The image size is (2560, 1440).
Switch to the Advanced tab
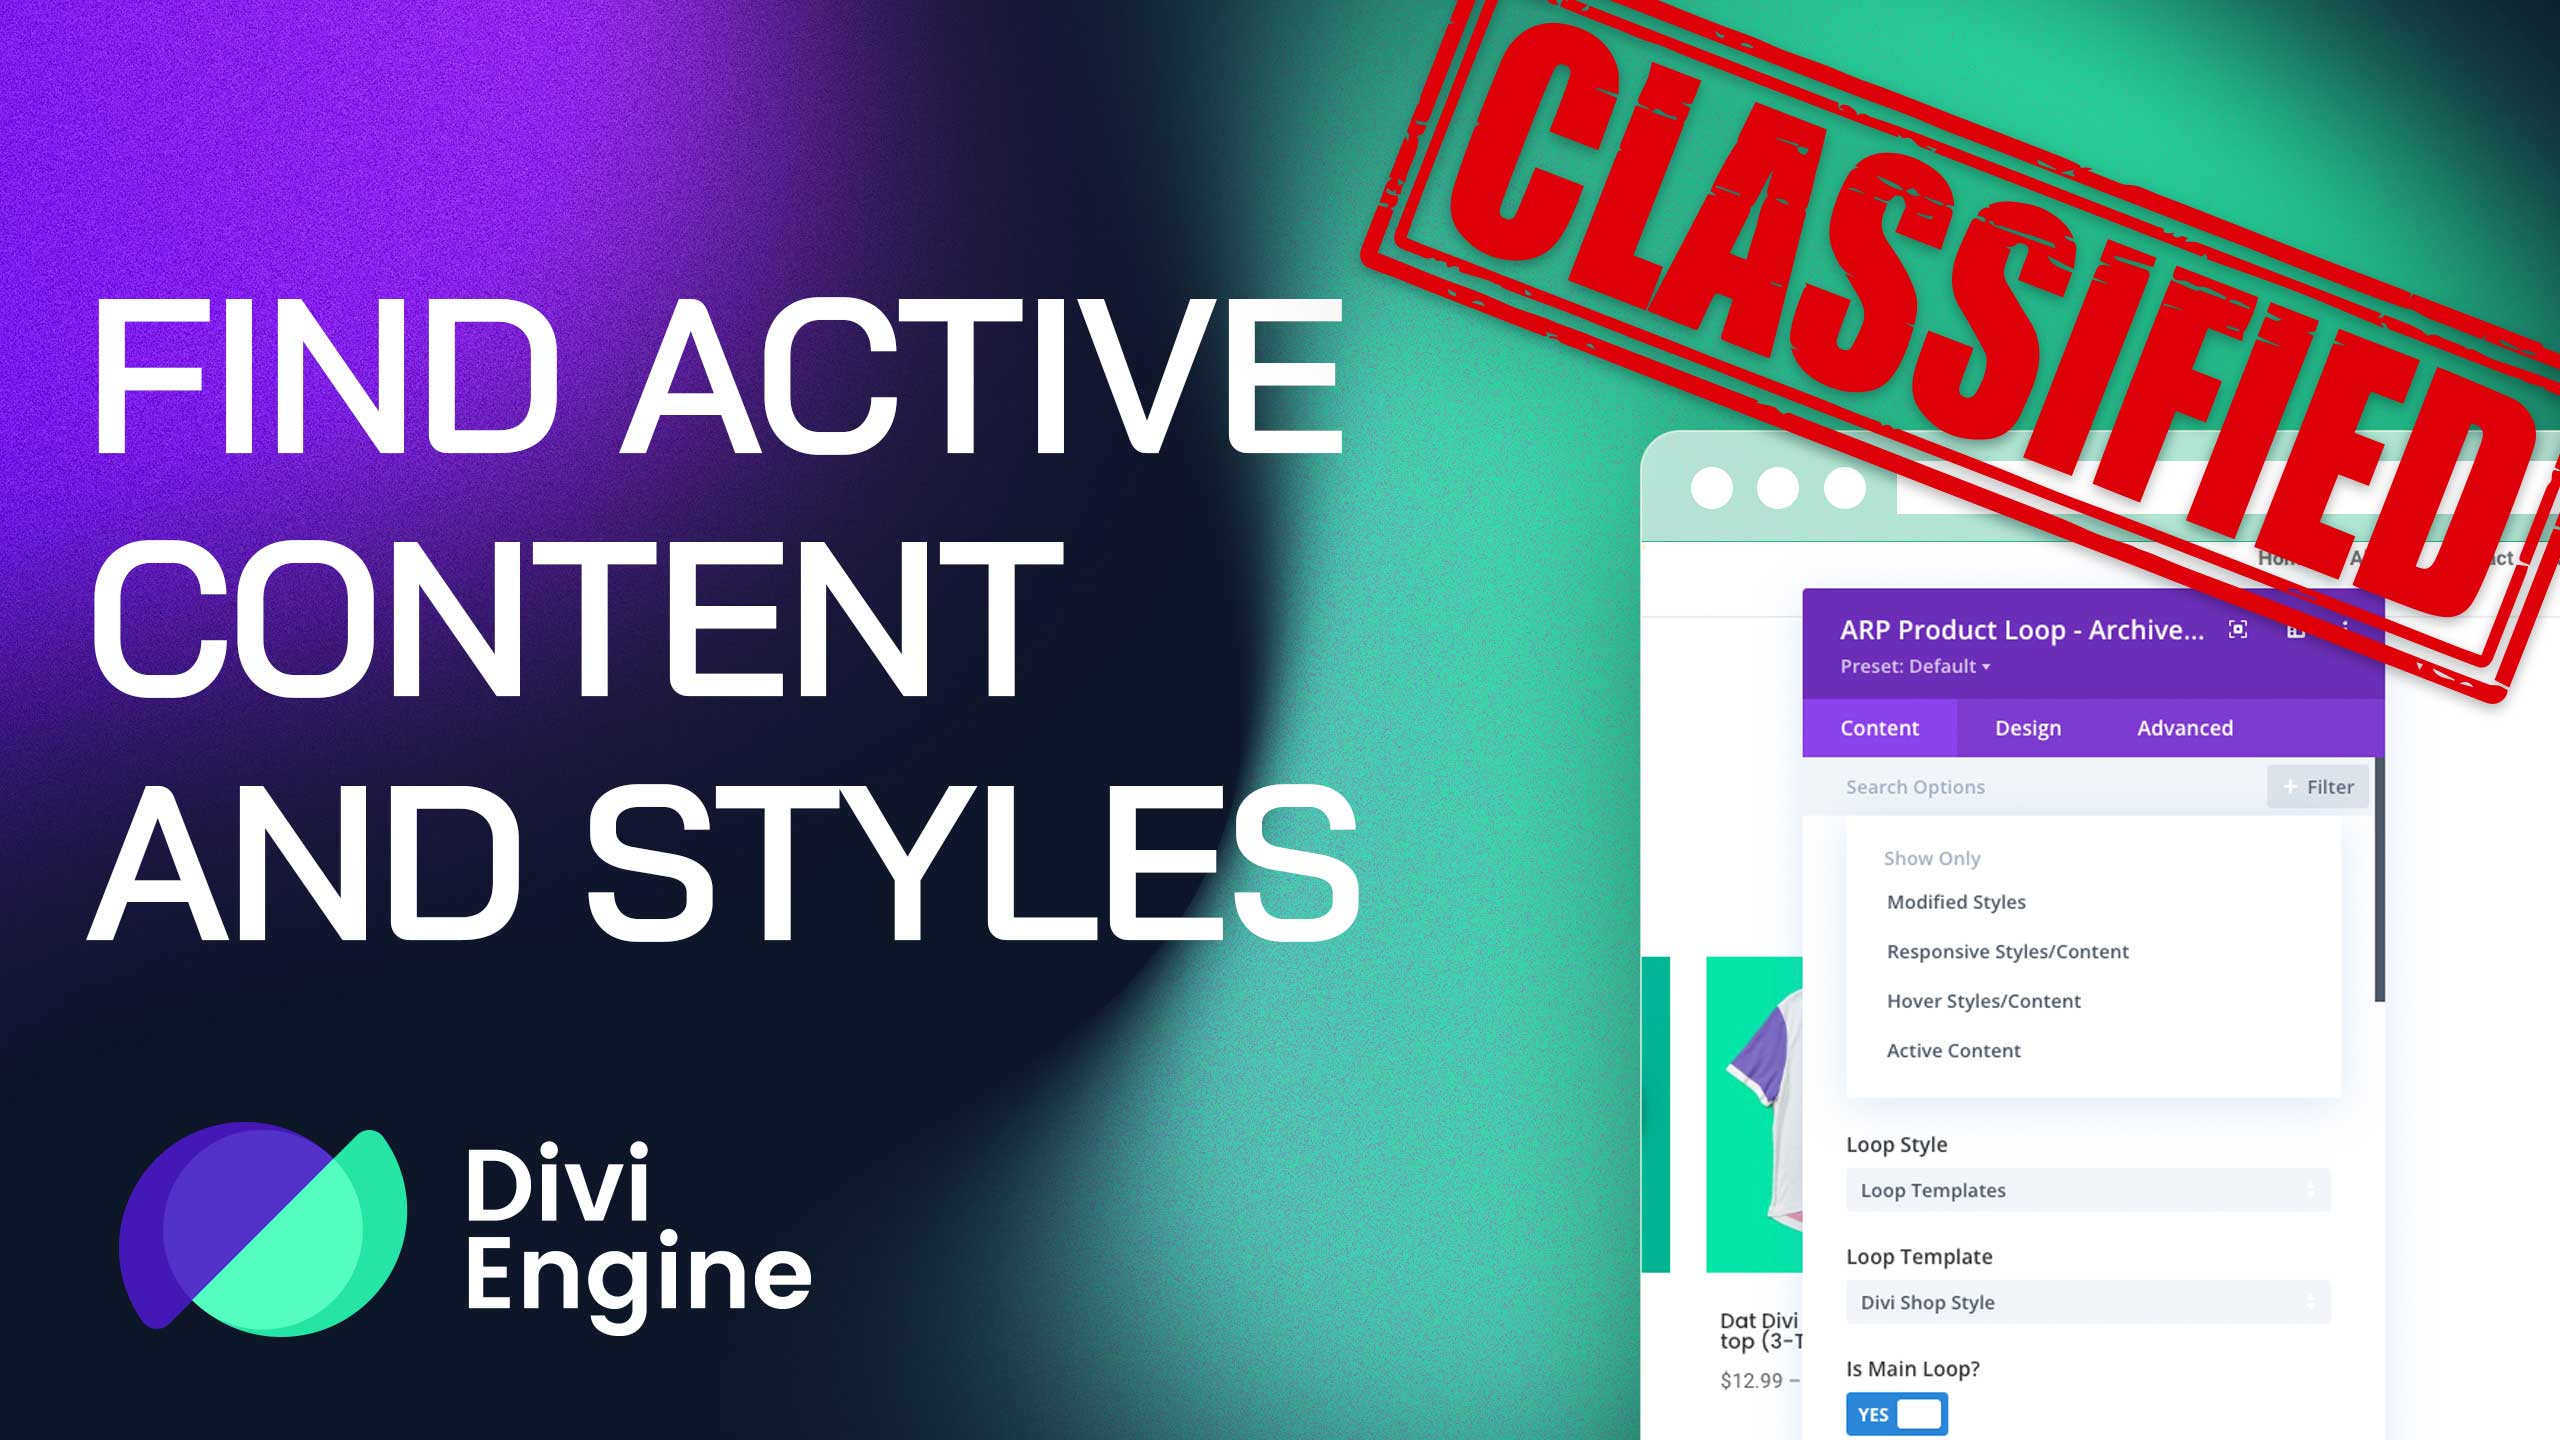(2185, 726)
